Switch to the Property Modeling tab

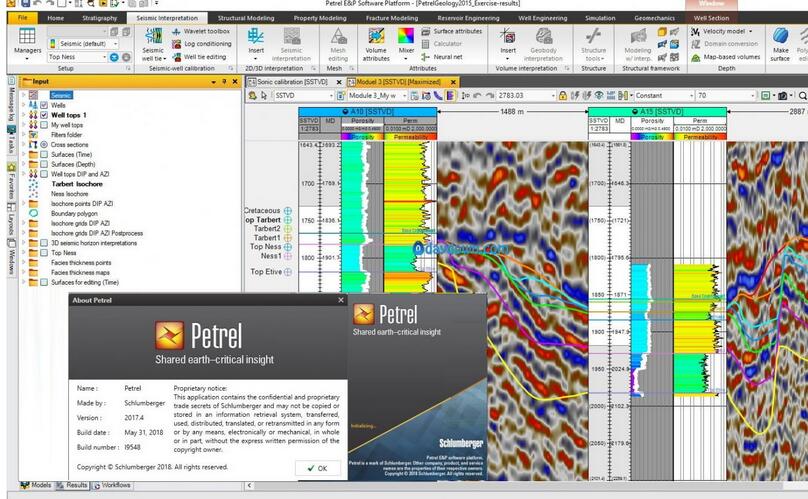319,18
